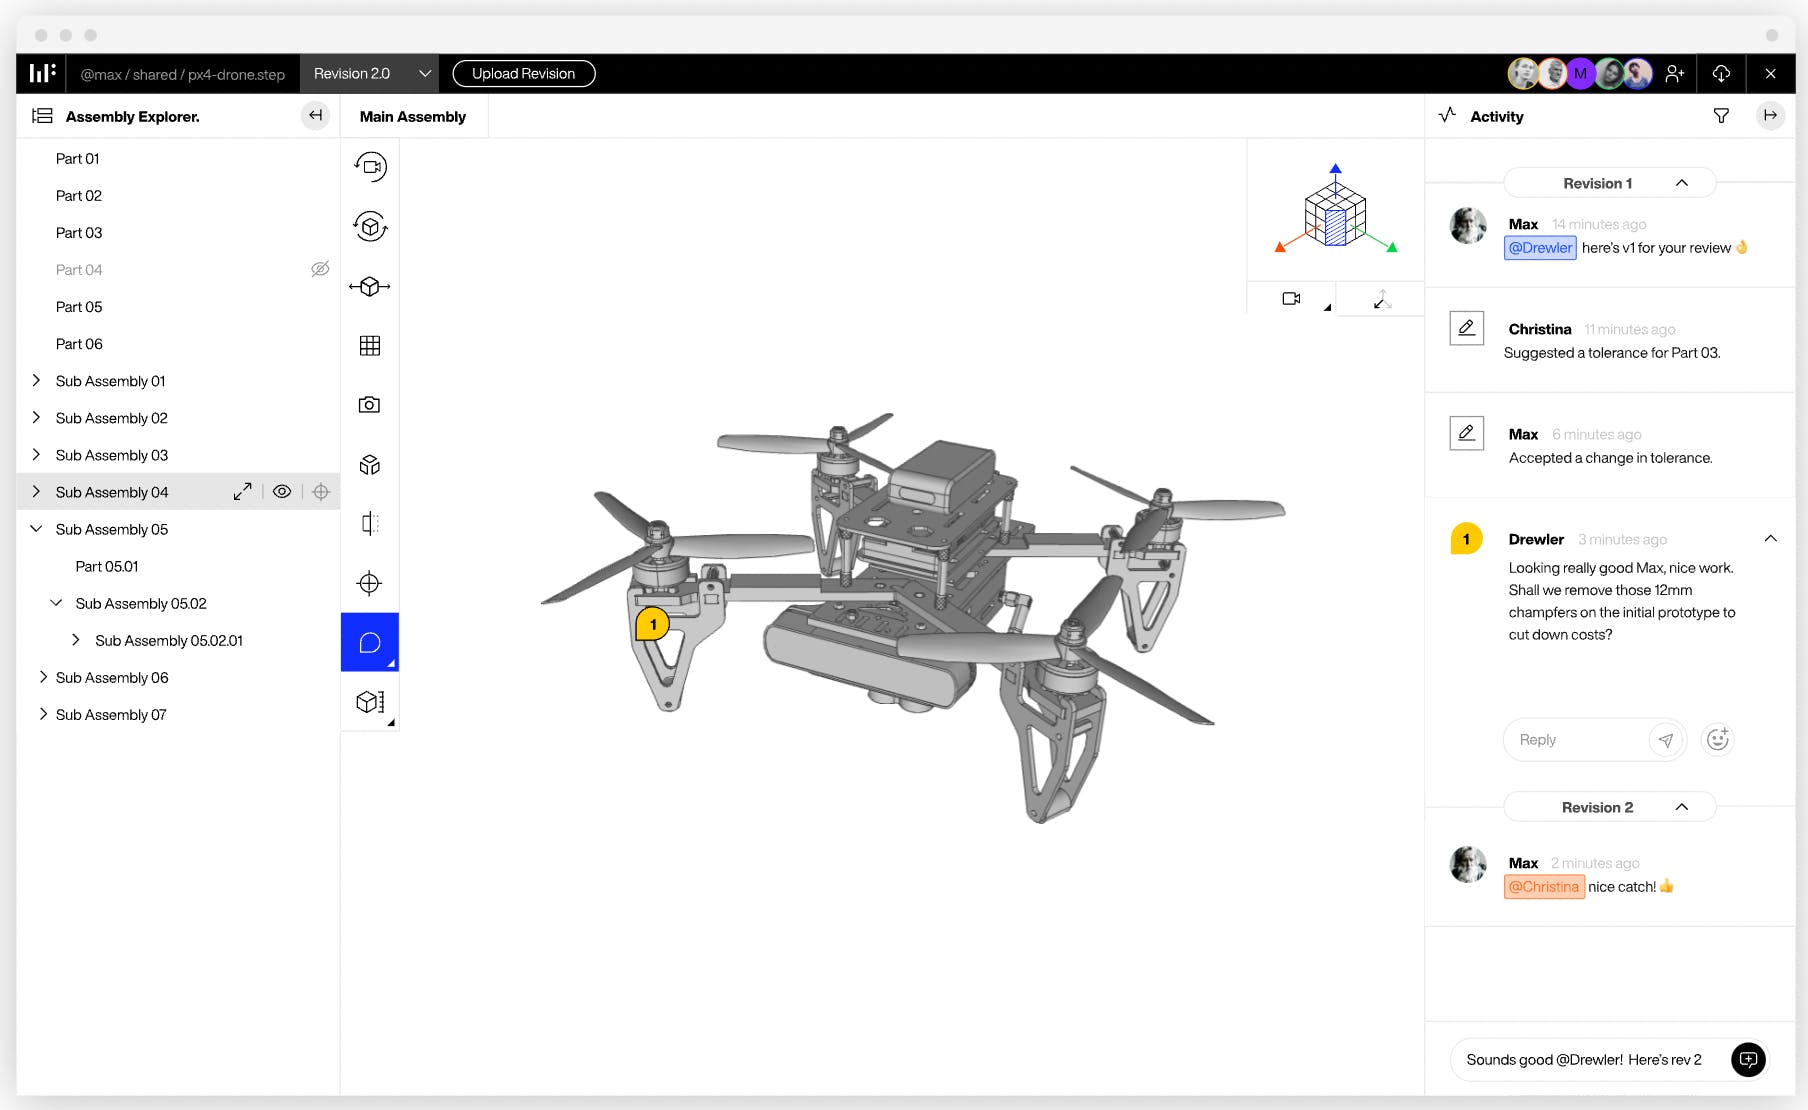Expand Sub Assembly 05.02.01
Viewport: 1808px width, 1110px height.
point(76,640)
